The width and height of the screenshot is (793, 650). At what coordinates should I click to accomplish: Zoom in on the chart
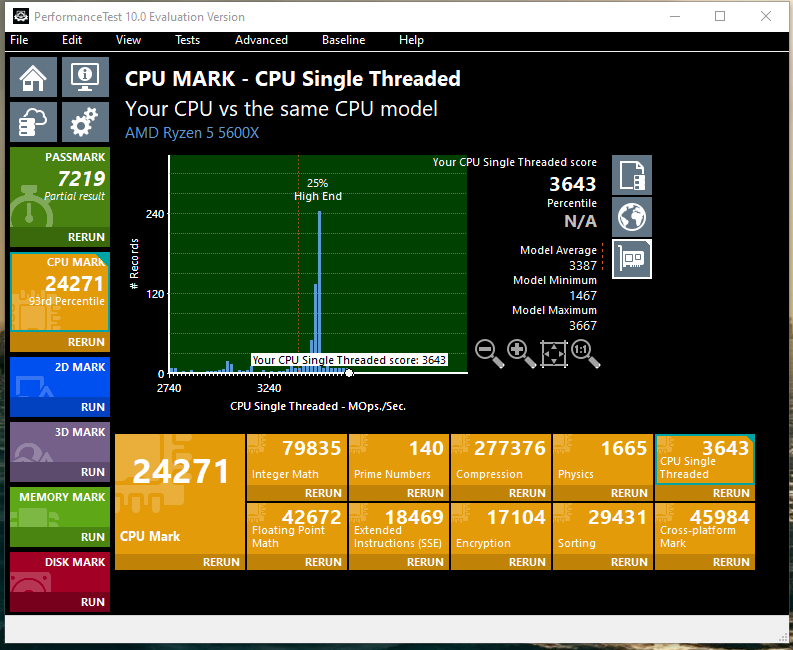tap(521, 354)
